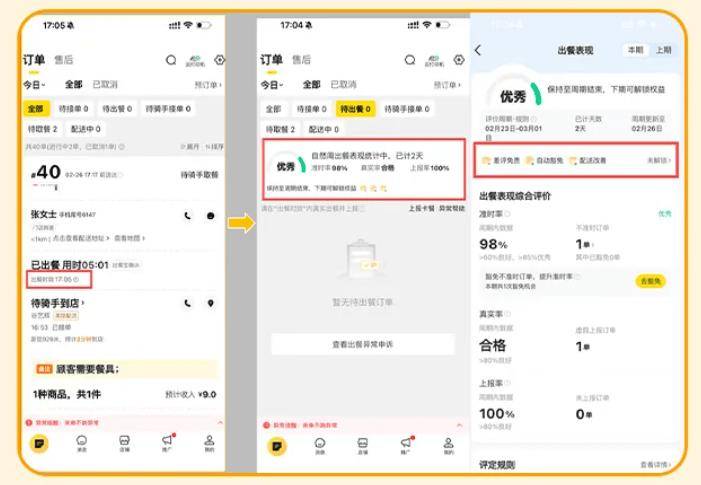Open 已取消 tab on middle phone
This screenshot has height=485, width=701.
pyautogui.click(x=343, y=85)
